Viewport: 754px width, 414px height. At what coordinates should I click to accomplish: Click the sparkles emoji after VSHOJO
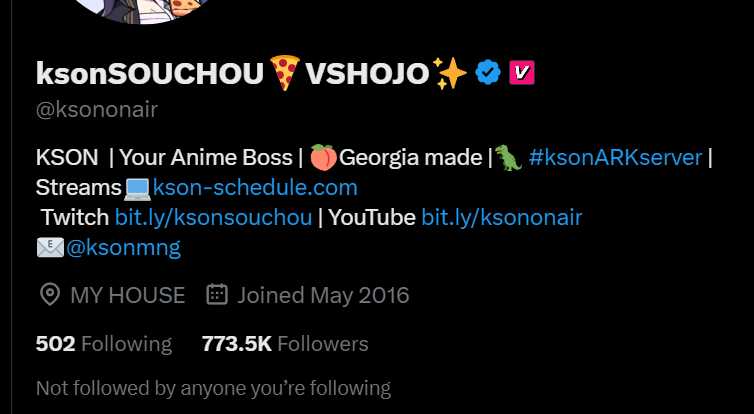click(x=450, y=73)
